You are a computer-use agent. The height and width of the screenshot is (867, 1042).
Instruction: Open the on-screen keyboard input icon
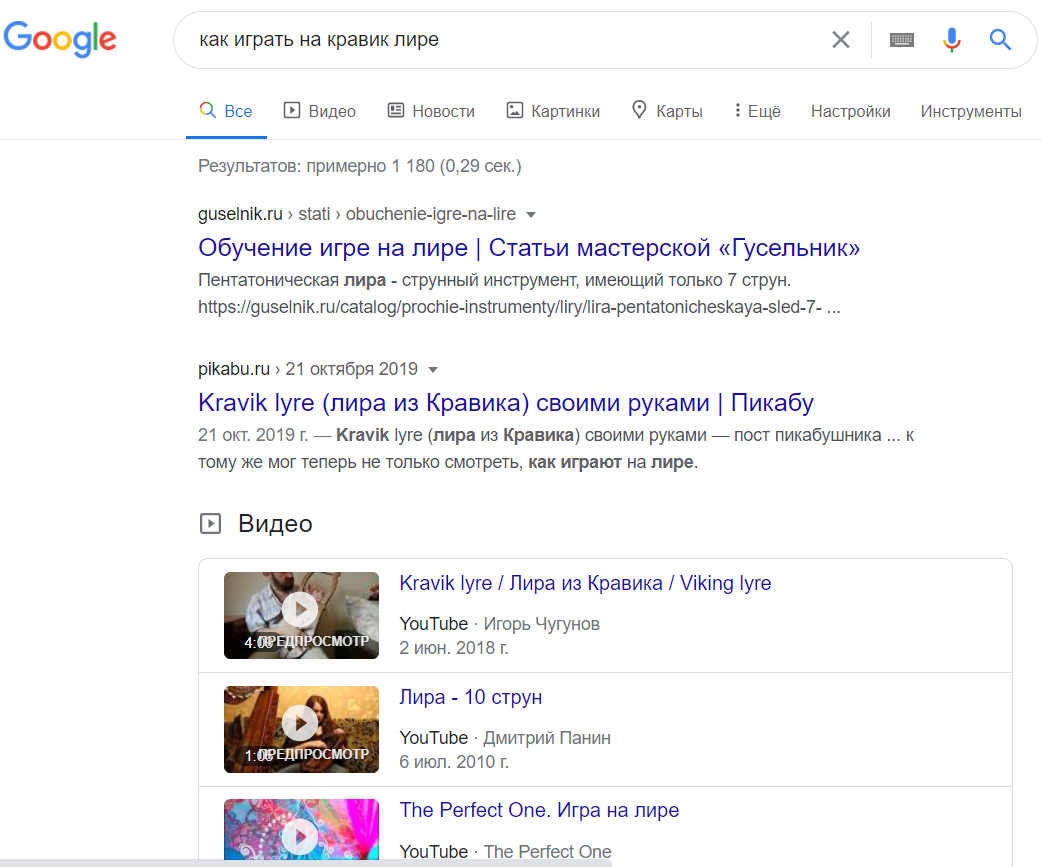point(901,39)
